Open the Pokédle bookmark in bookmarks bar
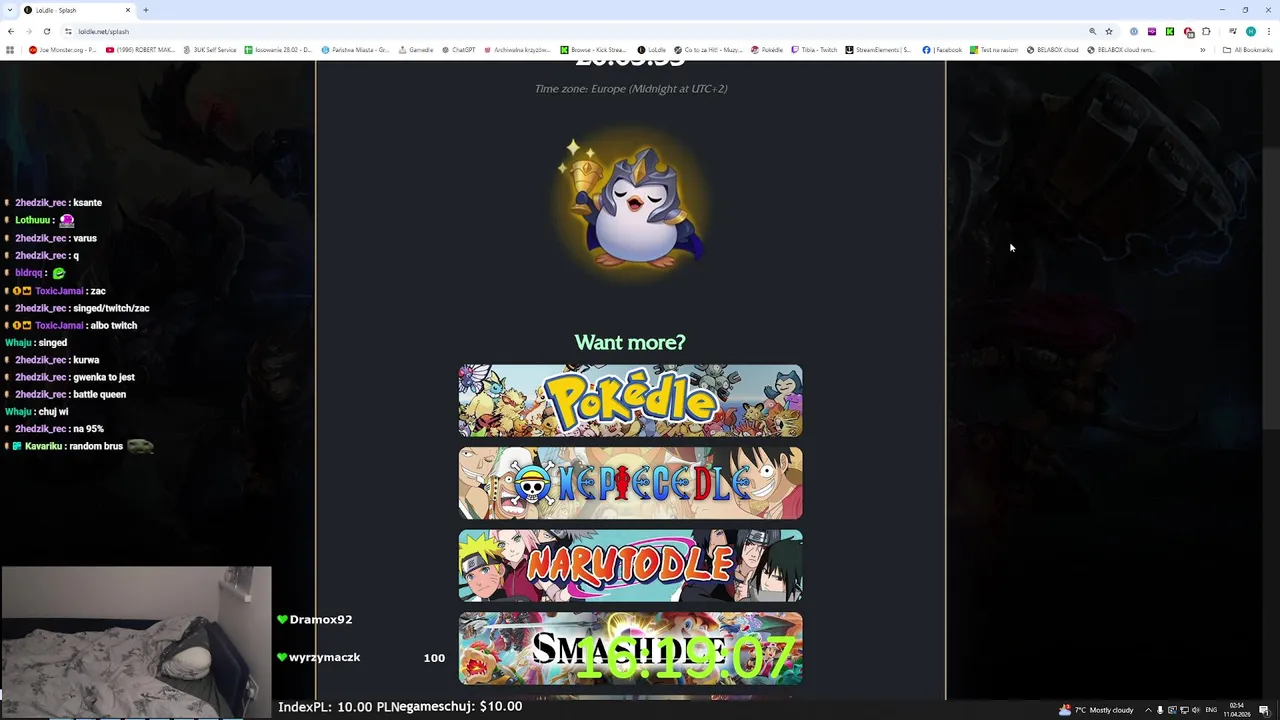This screenshot has height=720, width=1280. [767, 50]
